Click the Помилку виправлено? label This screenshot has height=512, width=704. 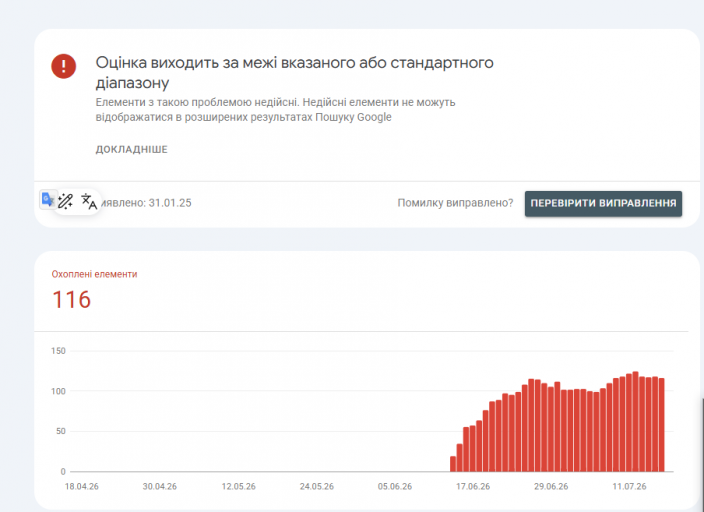455,203
